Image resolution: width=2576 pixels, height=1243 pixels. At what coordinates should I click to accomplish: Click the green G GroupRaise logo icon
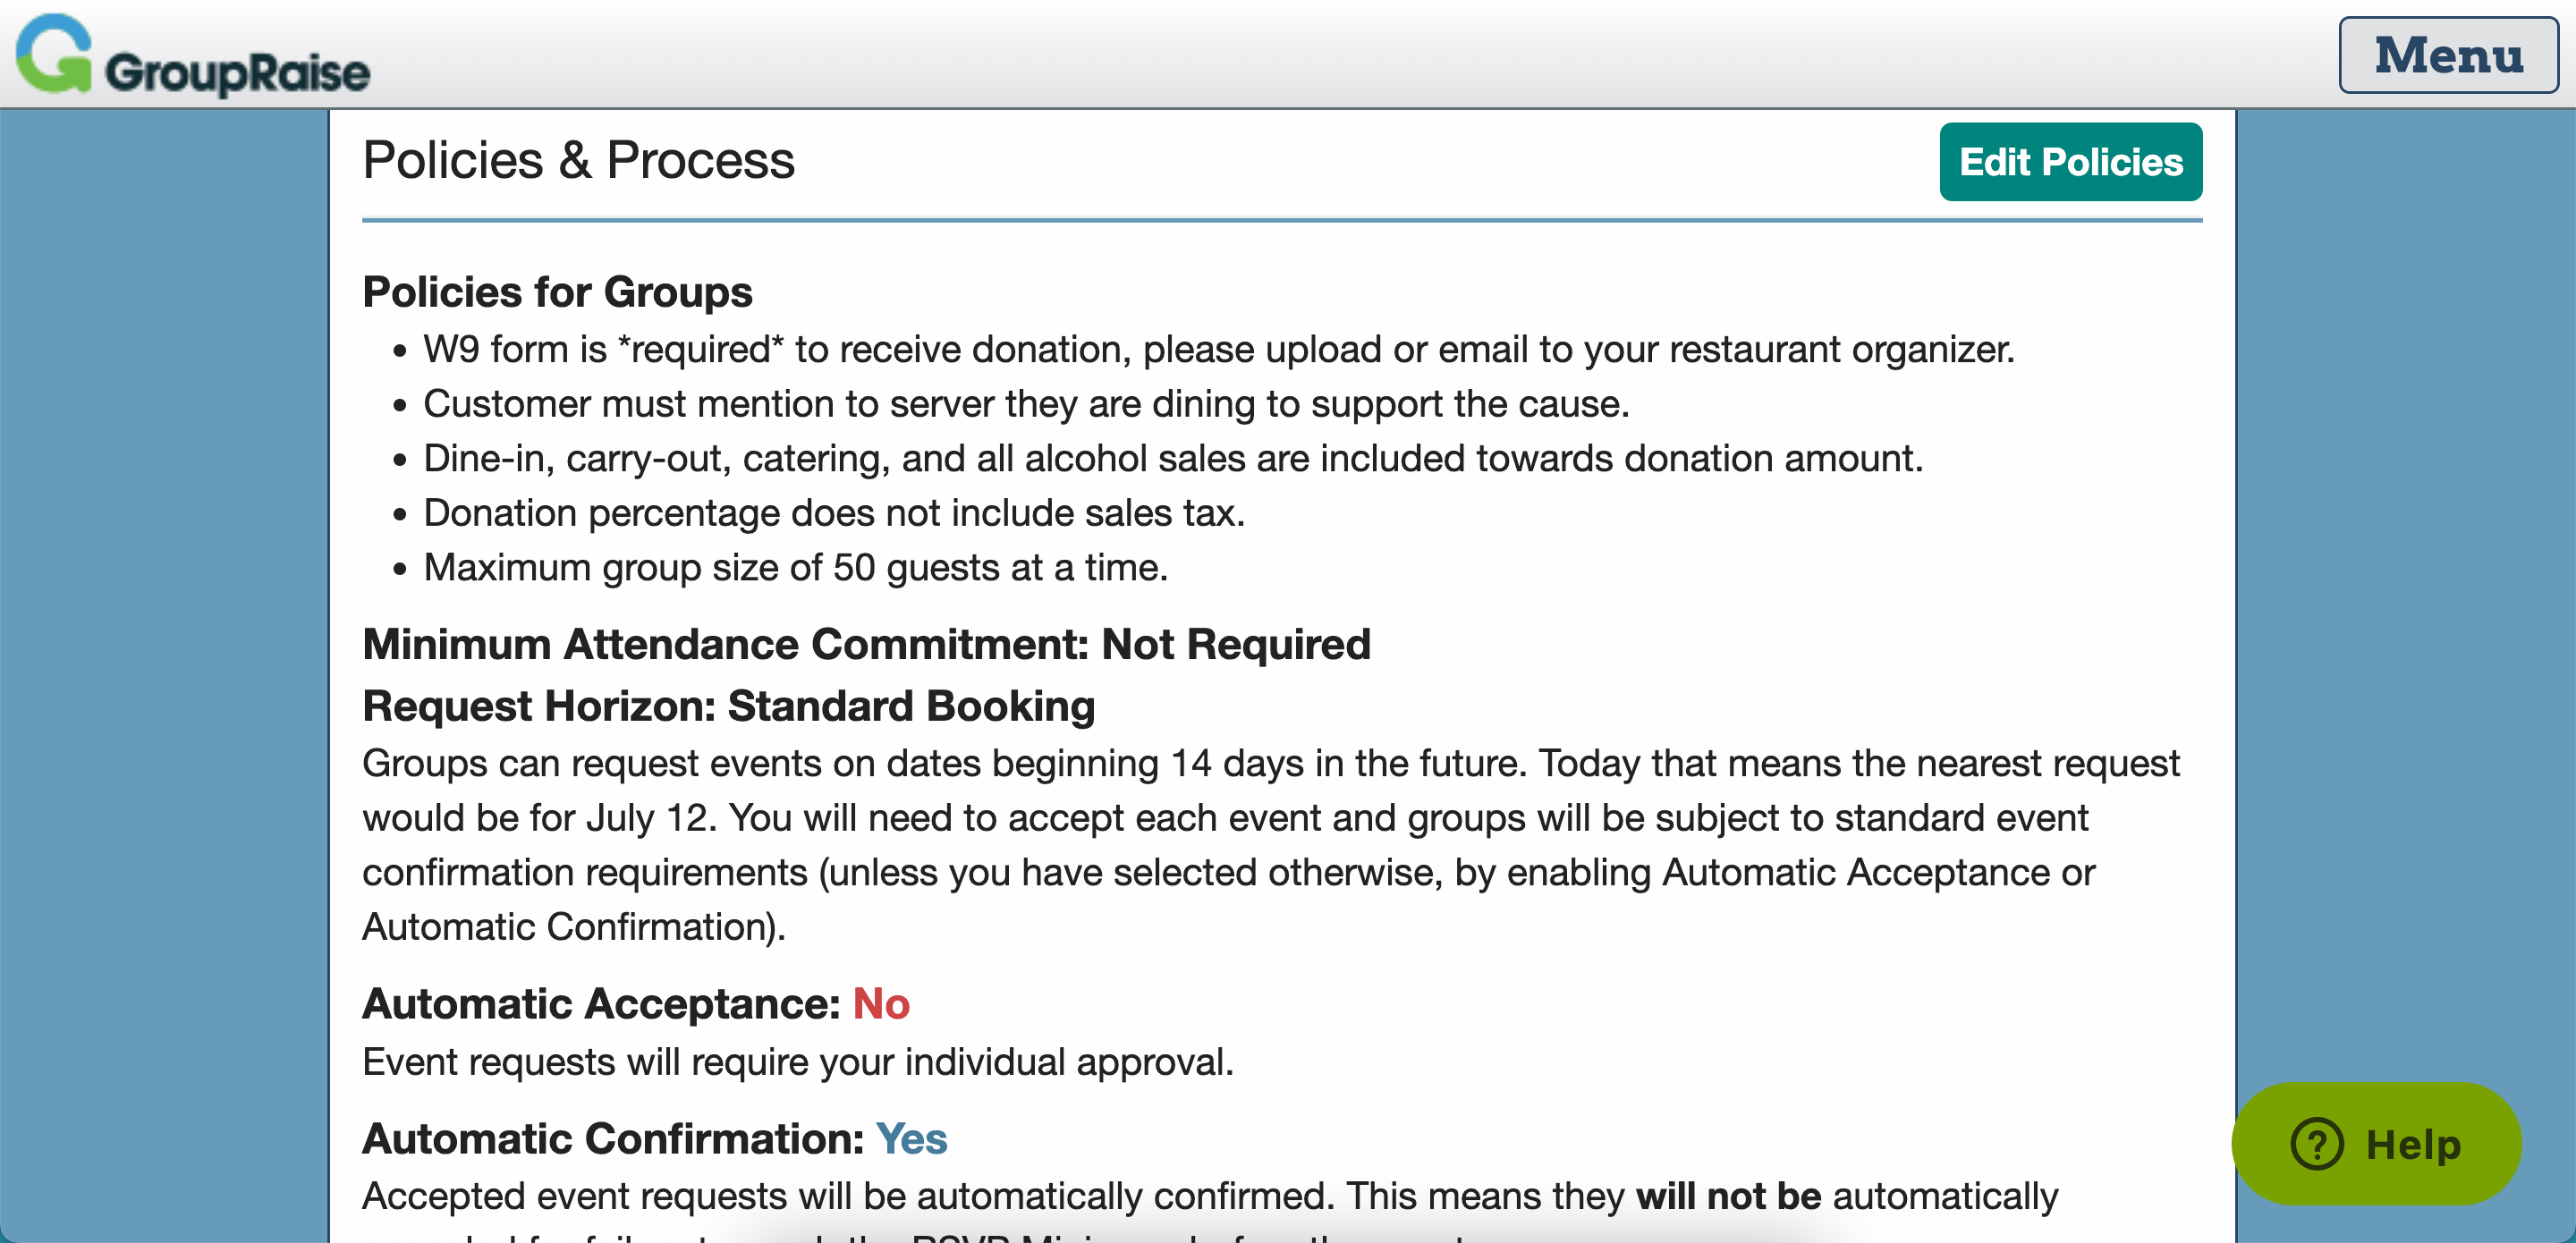pyautogui.click(x=54, y=55)
